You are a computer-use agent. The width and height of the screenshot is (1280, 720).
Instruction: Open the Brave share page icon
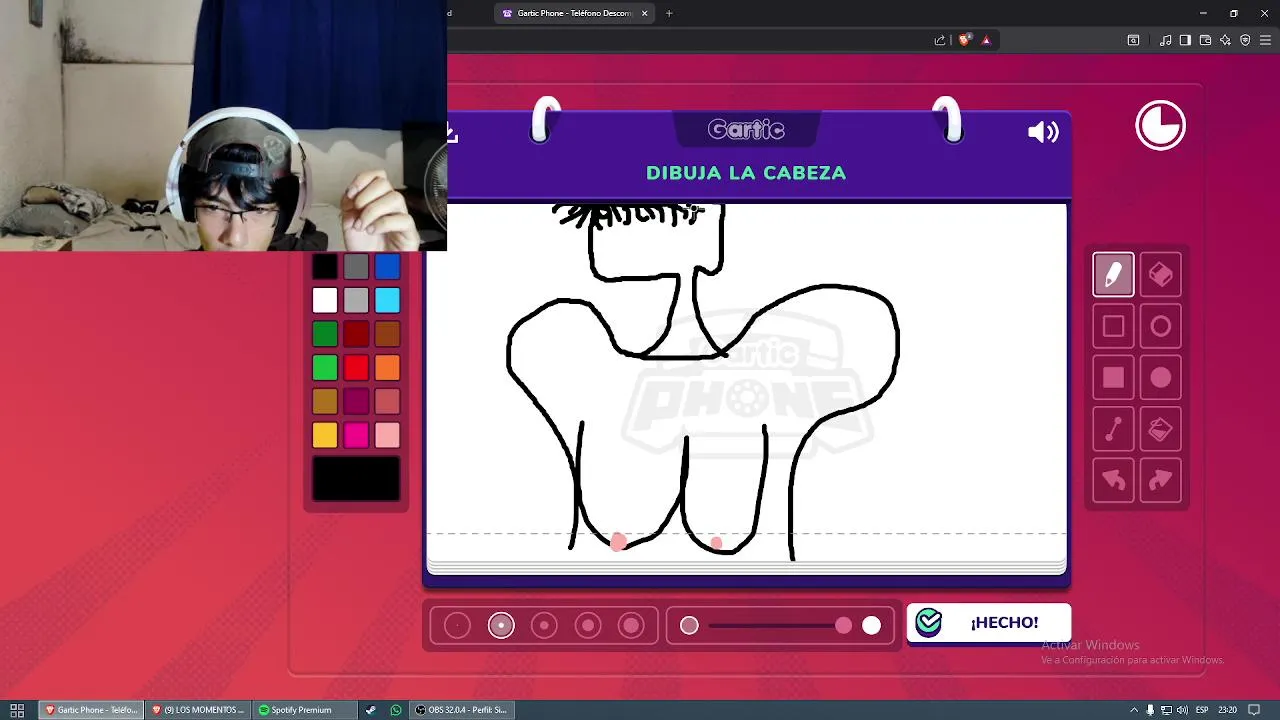[940, 40]
